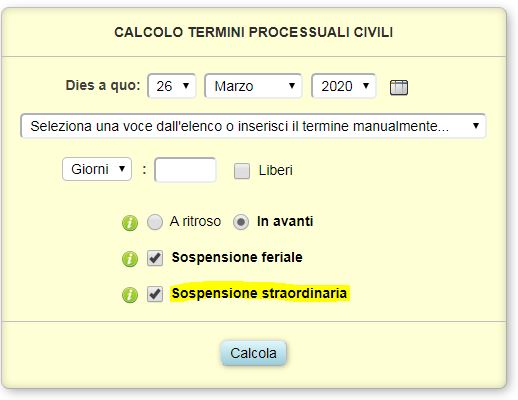Image resolution: width=518 pixels, height=400 pixels.
Task: Enable the Liberi checkbox
Action: click(x=242, y=171)
